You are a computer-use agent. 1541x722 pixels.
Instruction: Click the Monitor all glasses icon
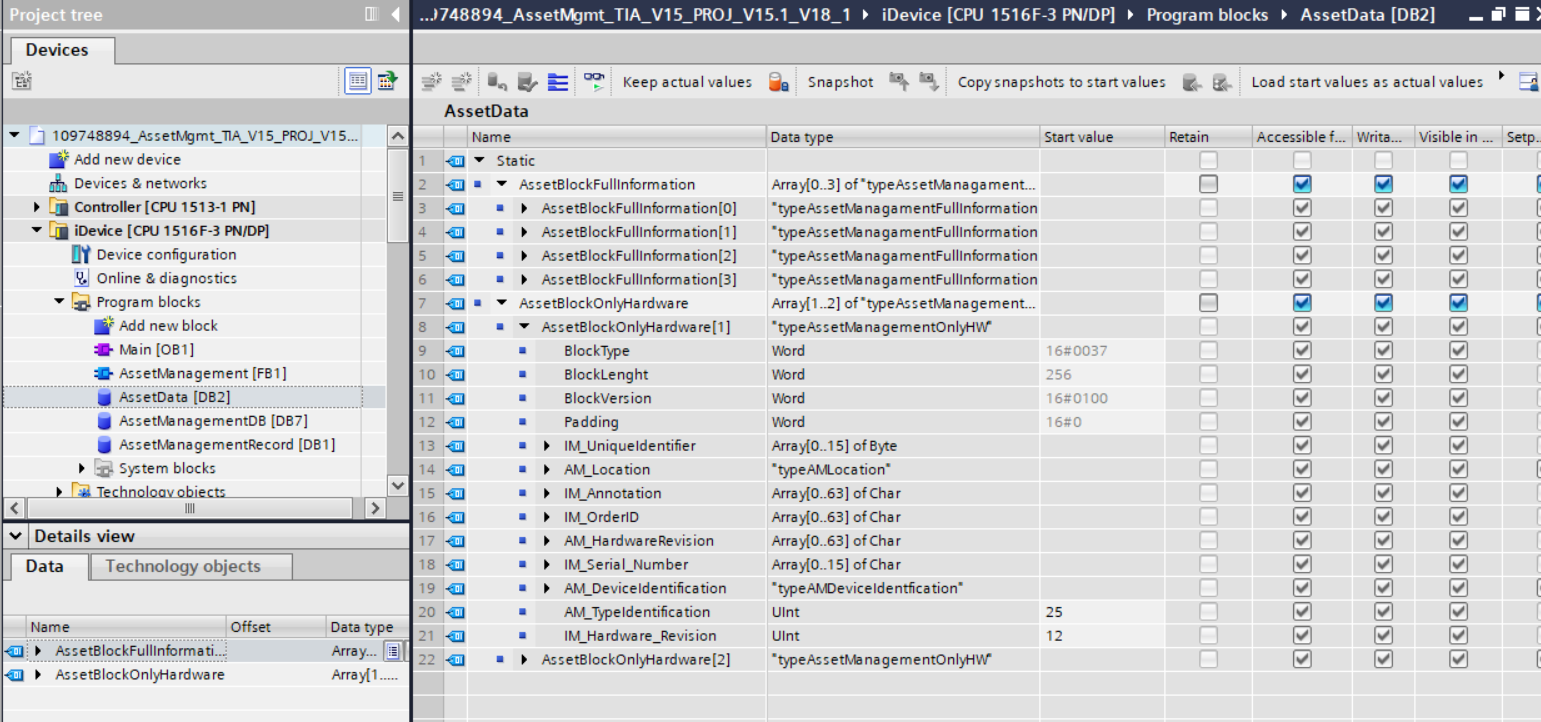[x=595, y=82]
